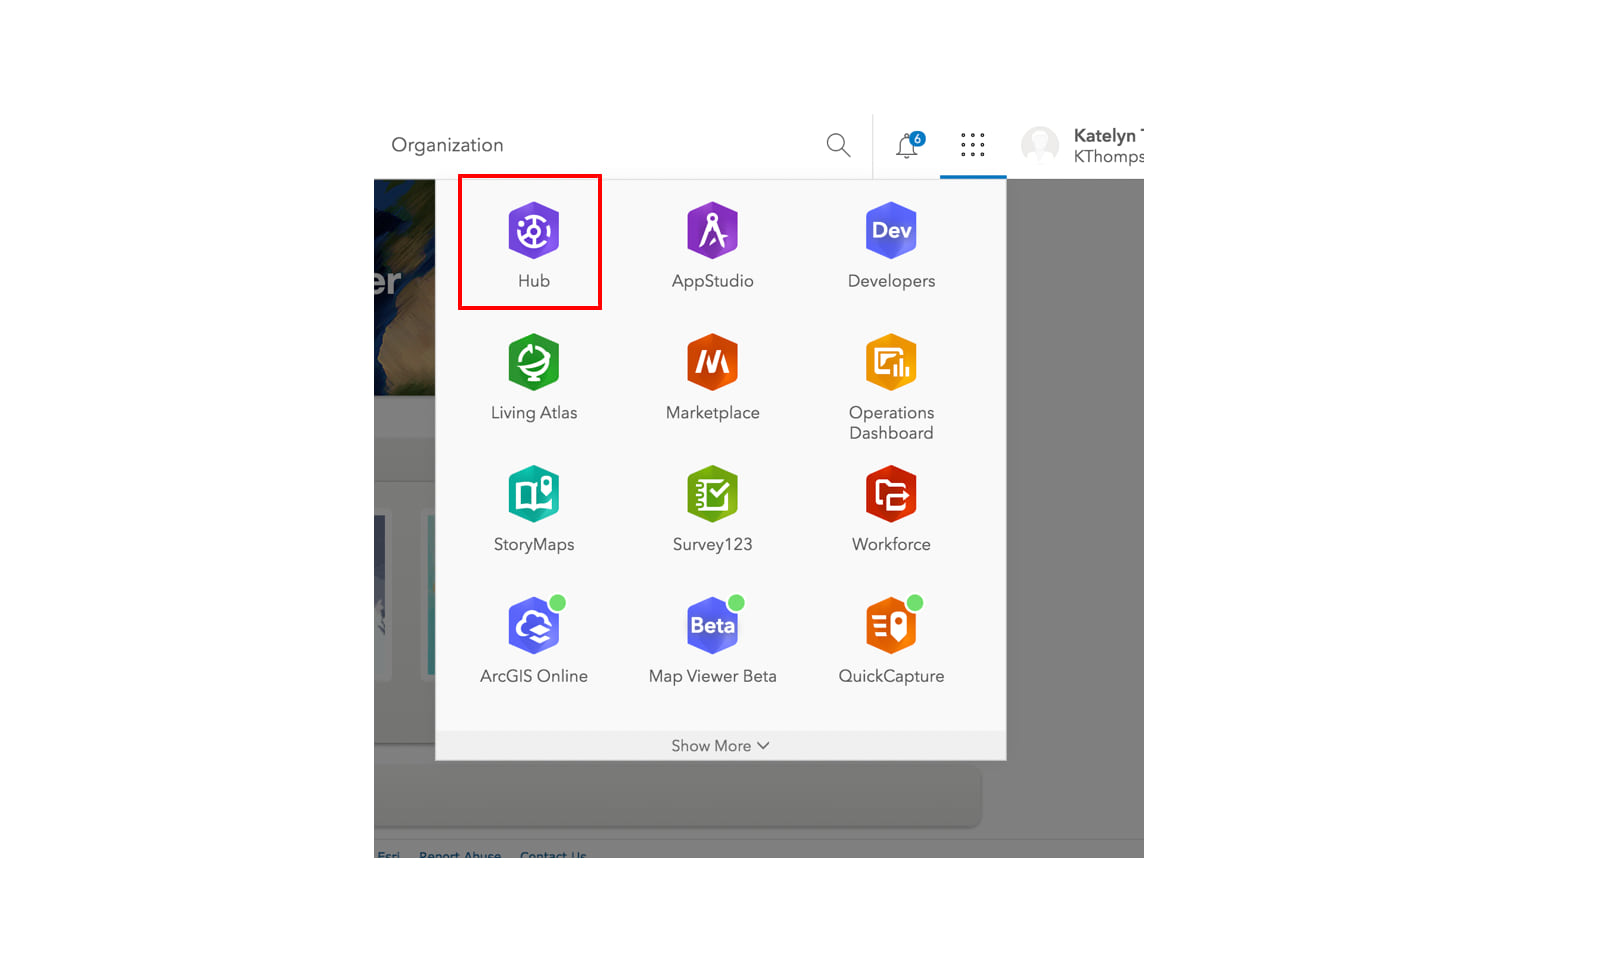1624x976 pixels.
Task: Toggle the app launcher grid icon
Action: click(x=972, y=145)
